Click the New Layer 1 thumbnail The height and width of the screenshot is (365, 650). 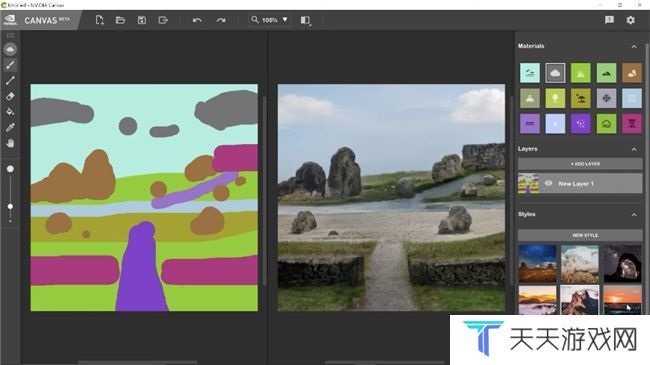tap(529, 183)
